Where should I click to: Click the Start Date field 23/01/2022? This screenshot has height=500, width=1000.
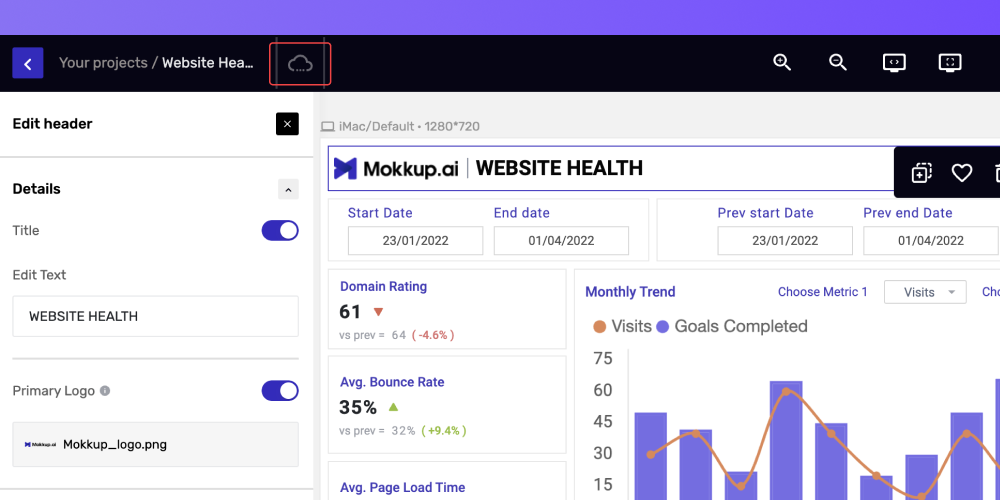click(x=415, y=240)
